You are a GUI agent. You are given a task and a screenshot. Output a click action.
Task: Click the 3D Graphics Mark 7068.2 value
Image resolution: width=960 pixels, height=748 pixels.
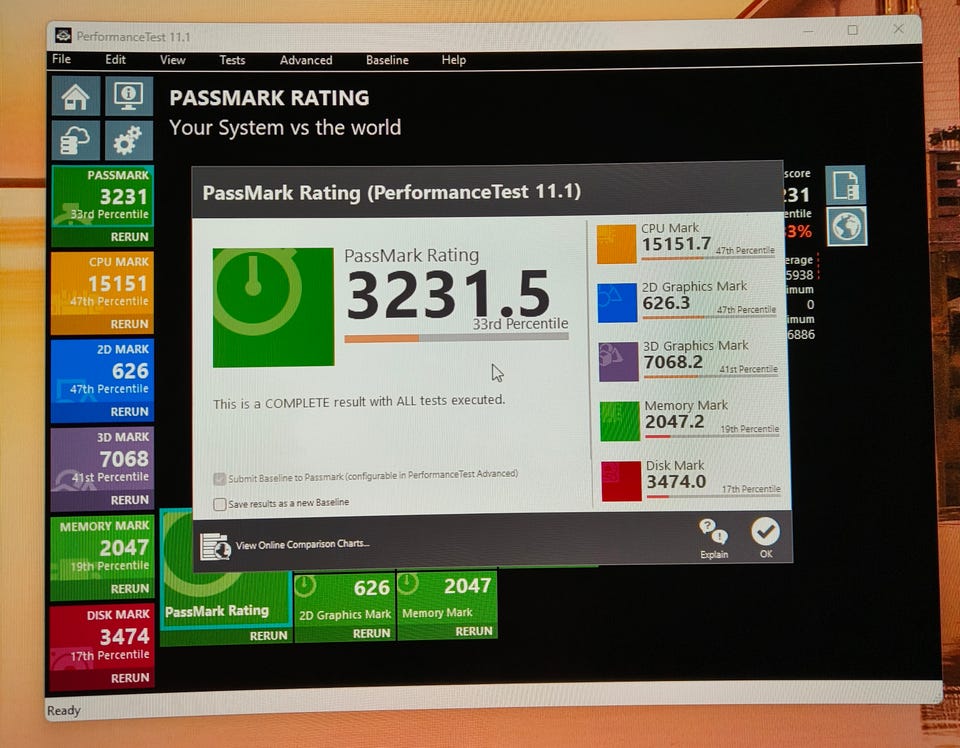click(x=673, y=362)
